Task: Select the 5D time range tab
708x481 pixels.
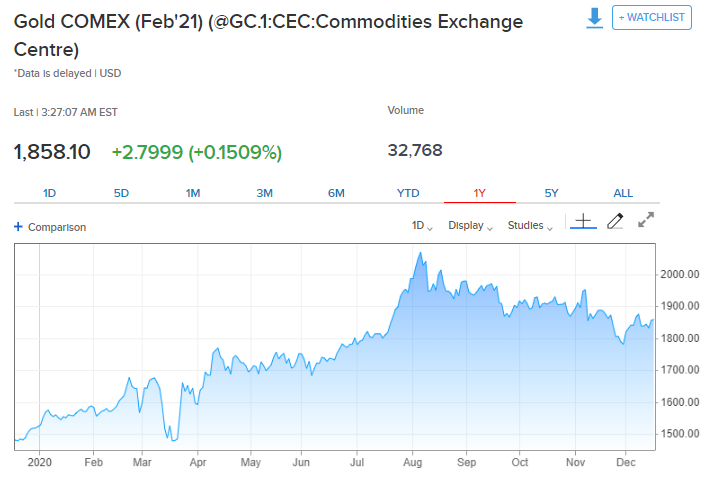Action: (122, 193)
